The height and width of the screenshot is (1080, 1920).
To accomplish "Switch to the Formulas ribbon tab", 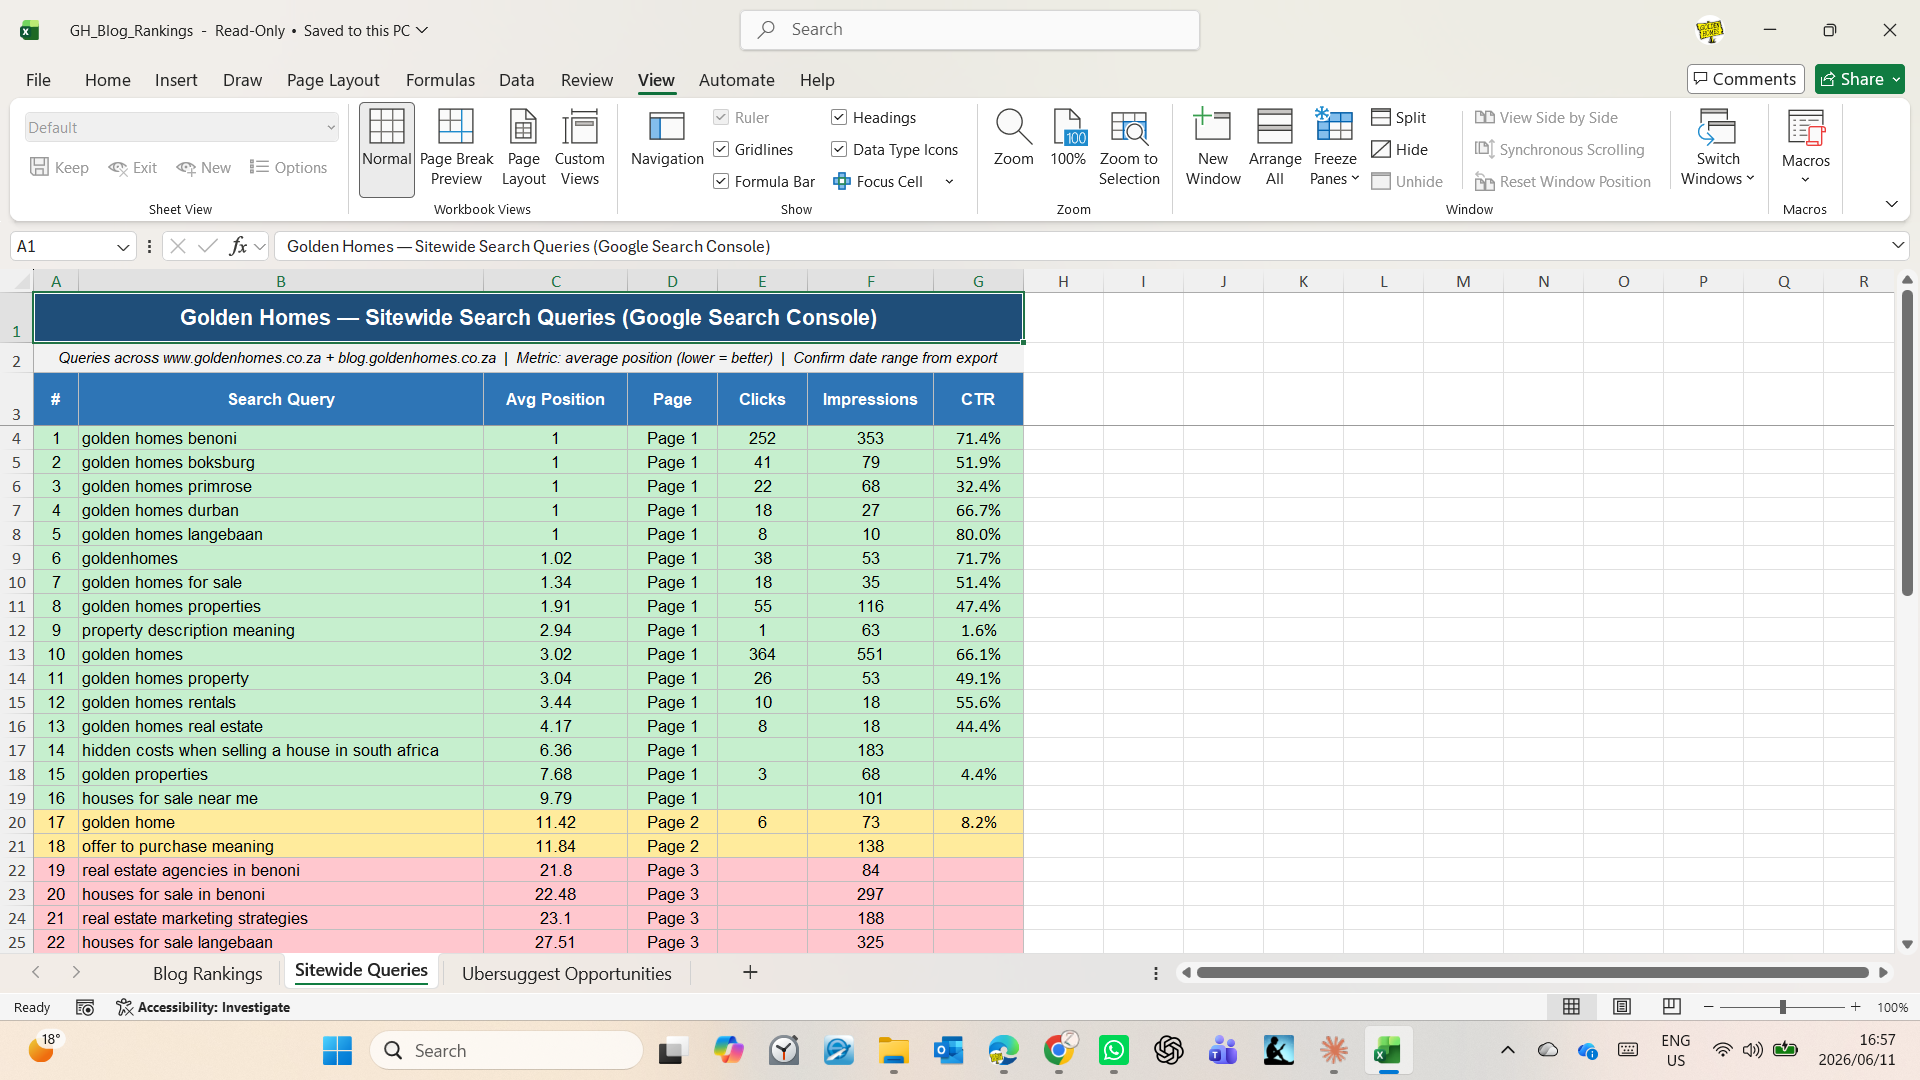I will (440, 80).
